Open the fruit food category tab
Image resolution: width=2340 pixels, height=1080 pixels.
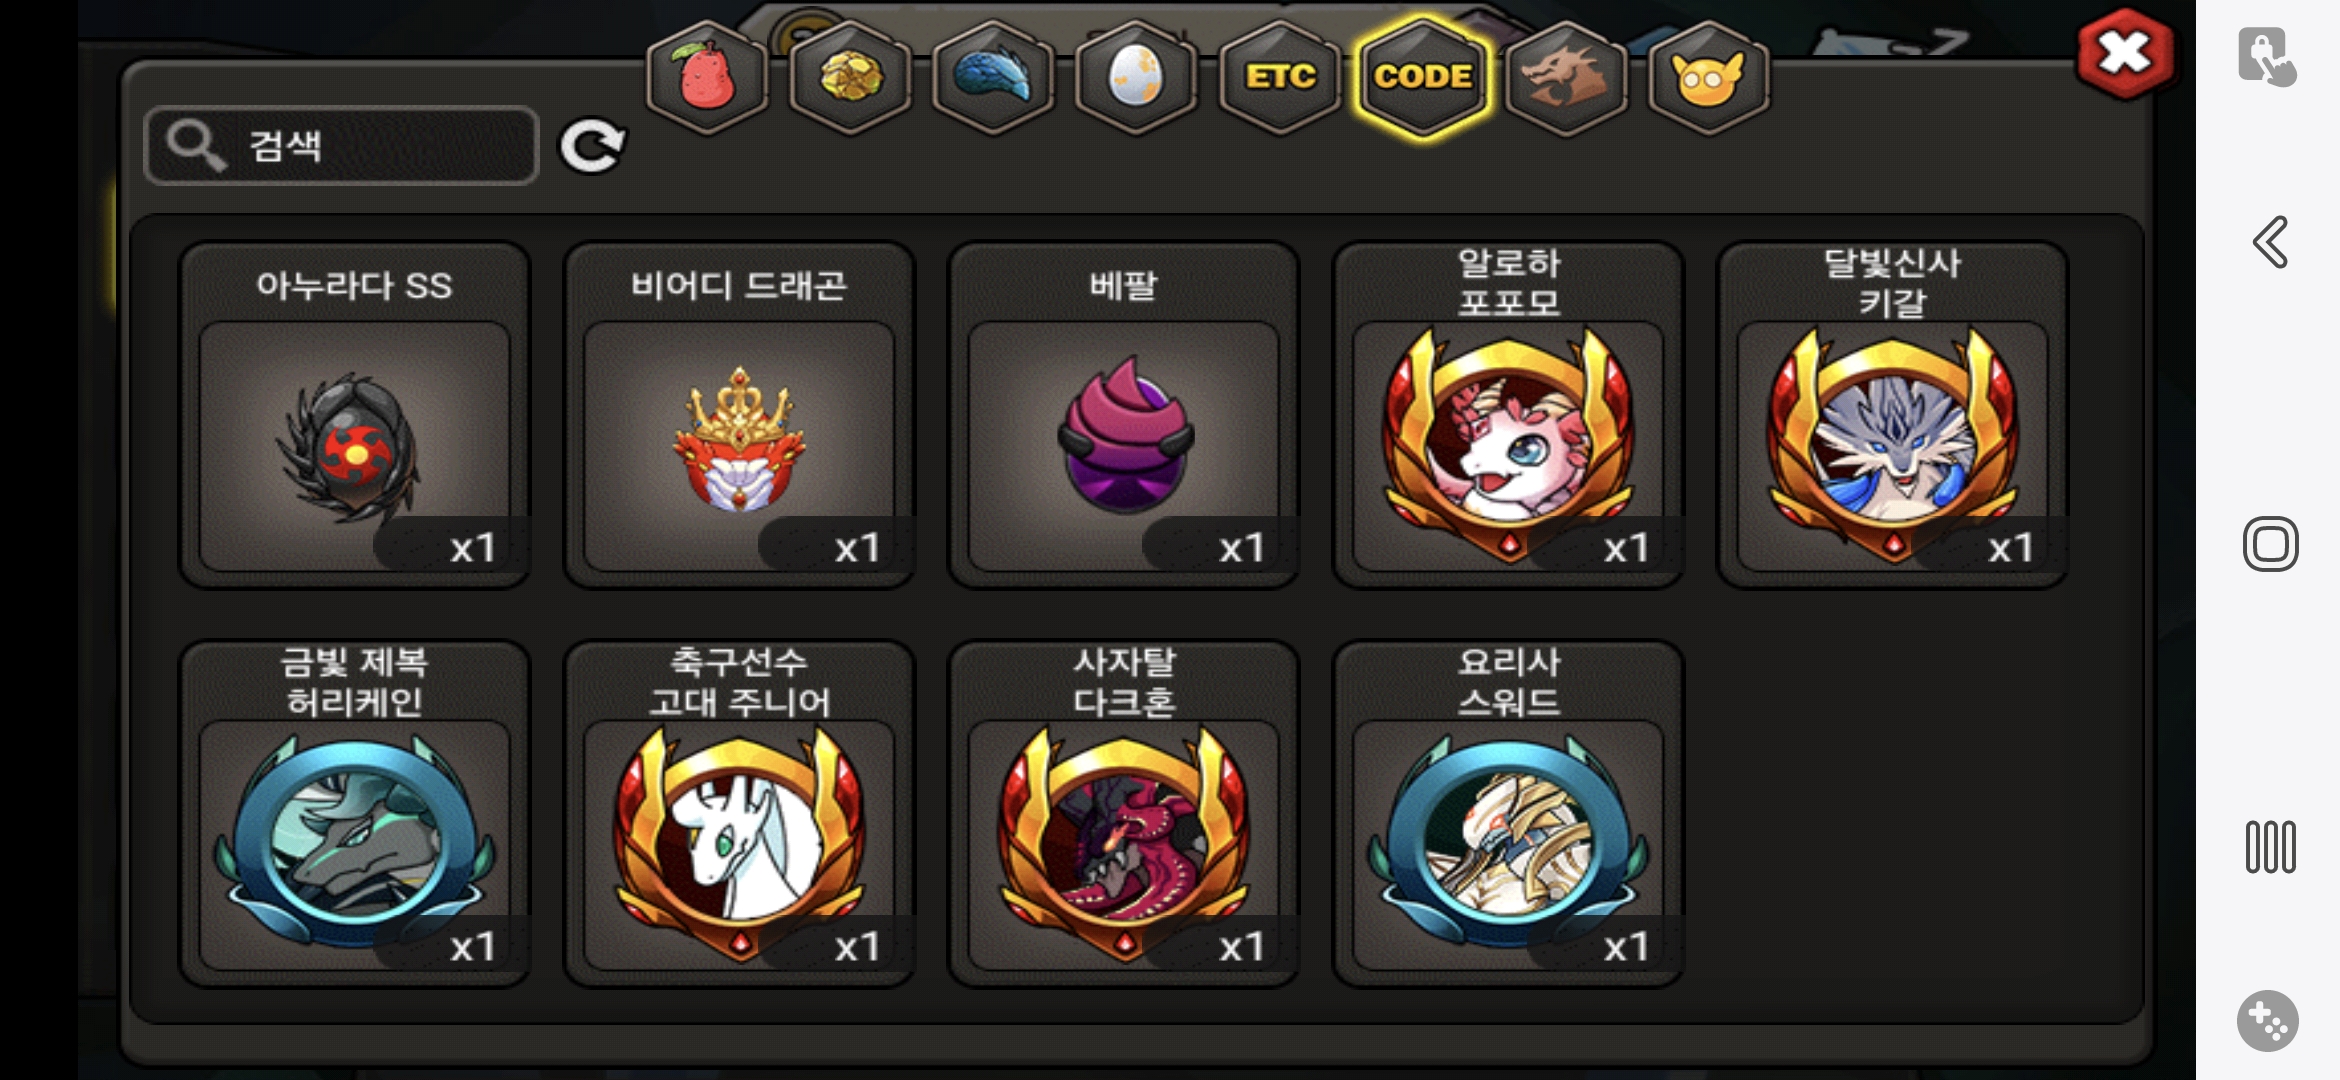point(707,77)
